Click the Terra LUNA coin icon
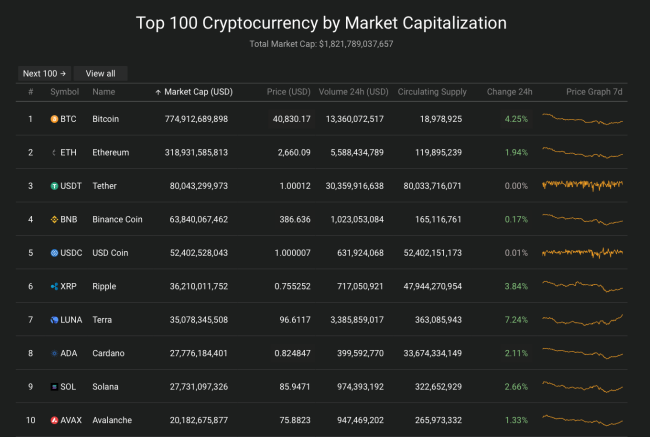The width and height of the screenshot is (650, 437). click(x=54, y=320)
